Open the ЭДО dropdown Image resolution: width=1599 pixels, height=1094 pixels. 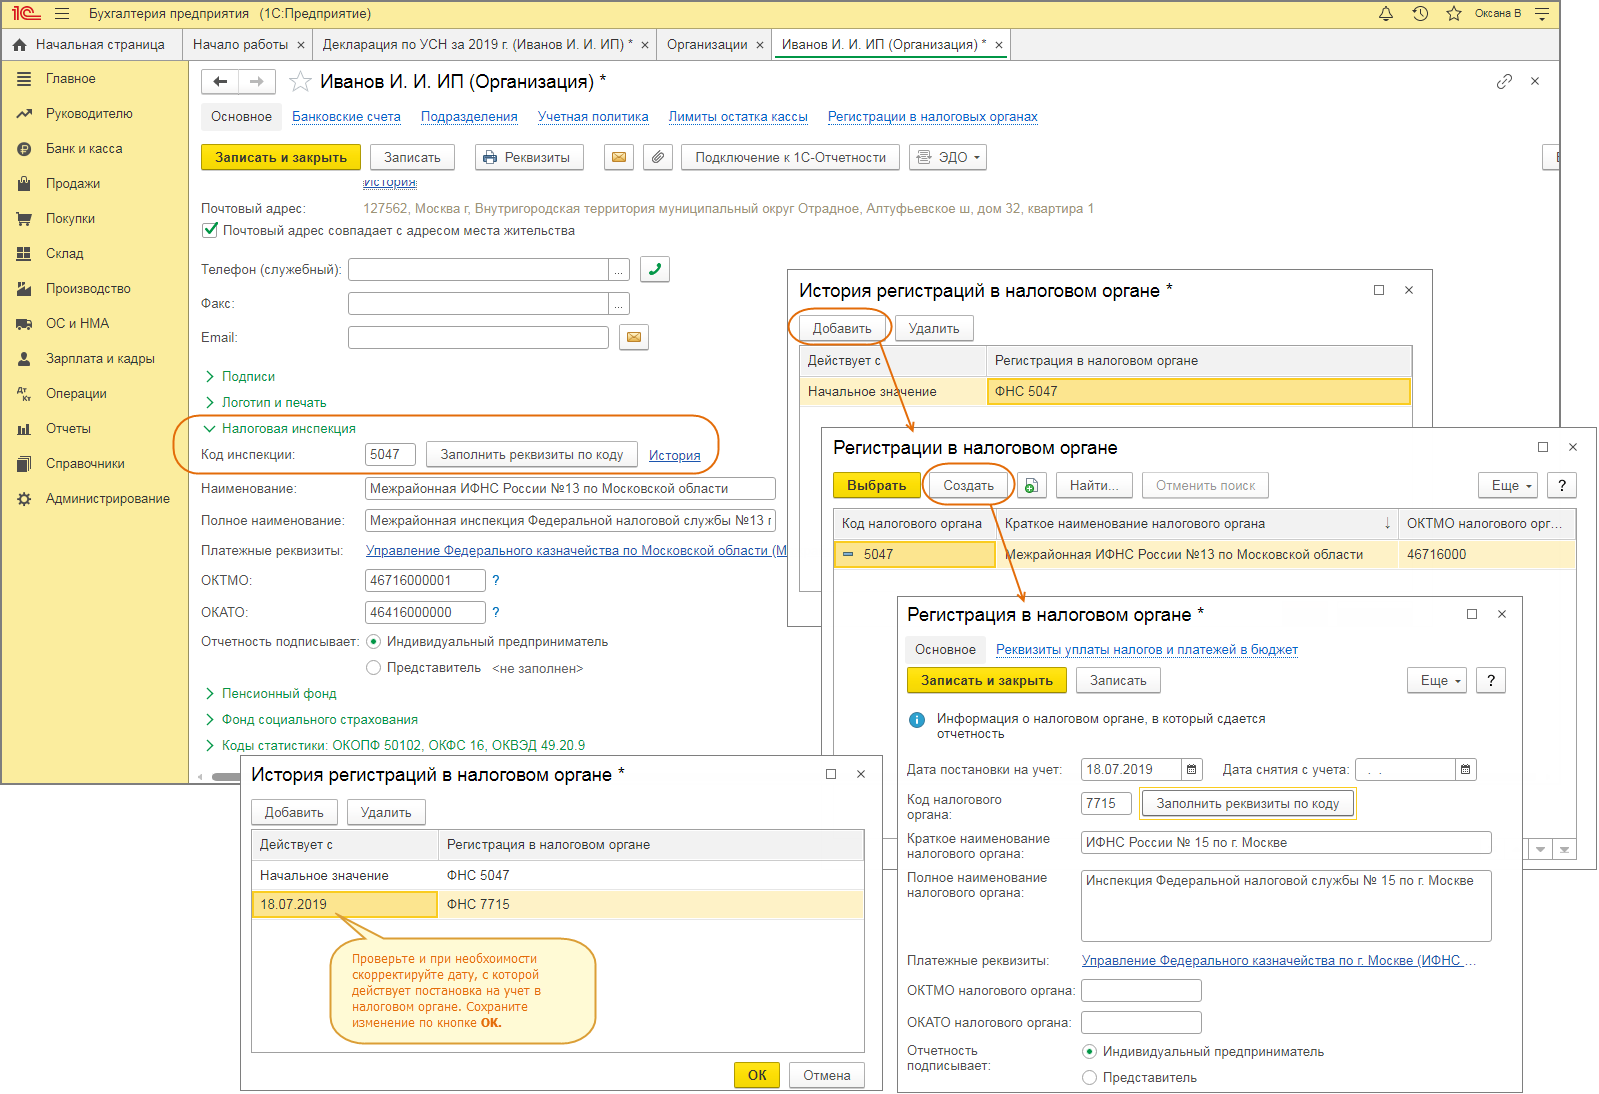click(x=948, y=158)
